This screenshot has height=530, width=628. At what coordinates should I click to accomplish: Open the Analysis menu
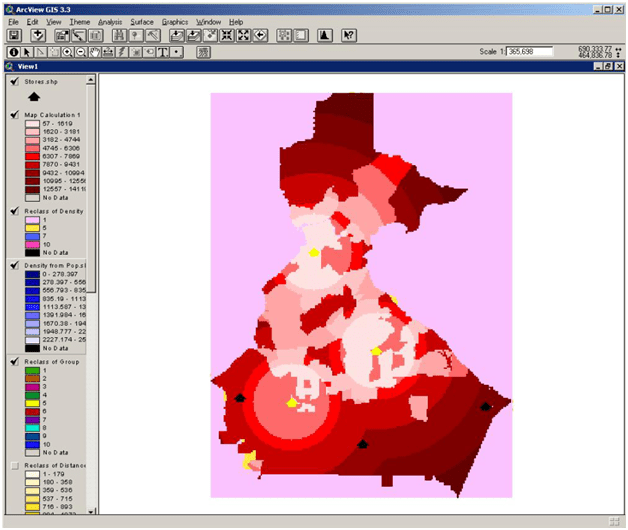(110, 21)
